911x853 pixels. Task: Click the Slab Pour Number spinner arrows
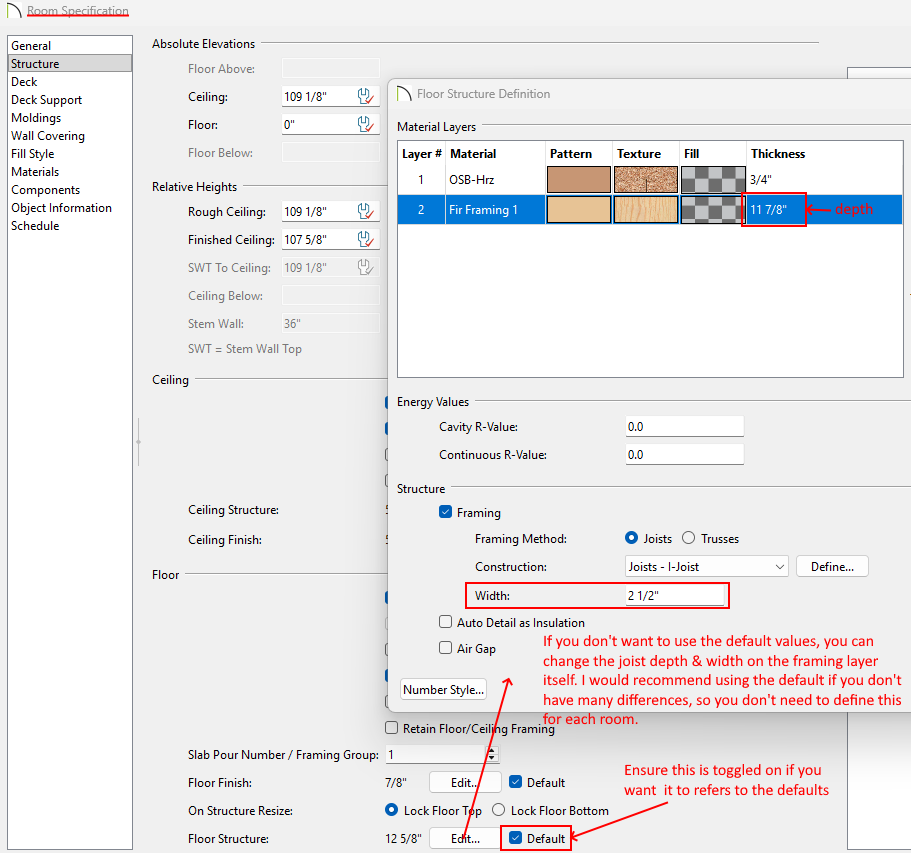491,755
